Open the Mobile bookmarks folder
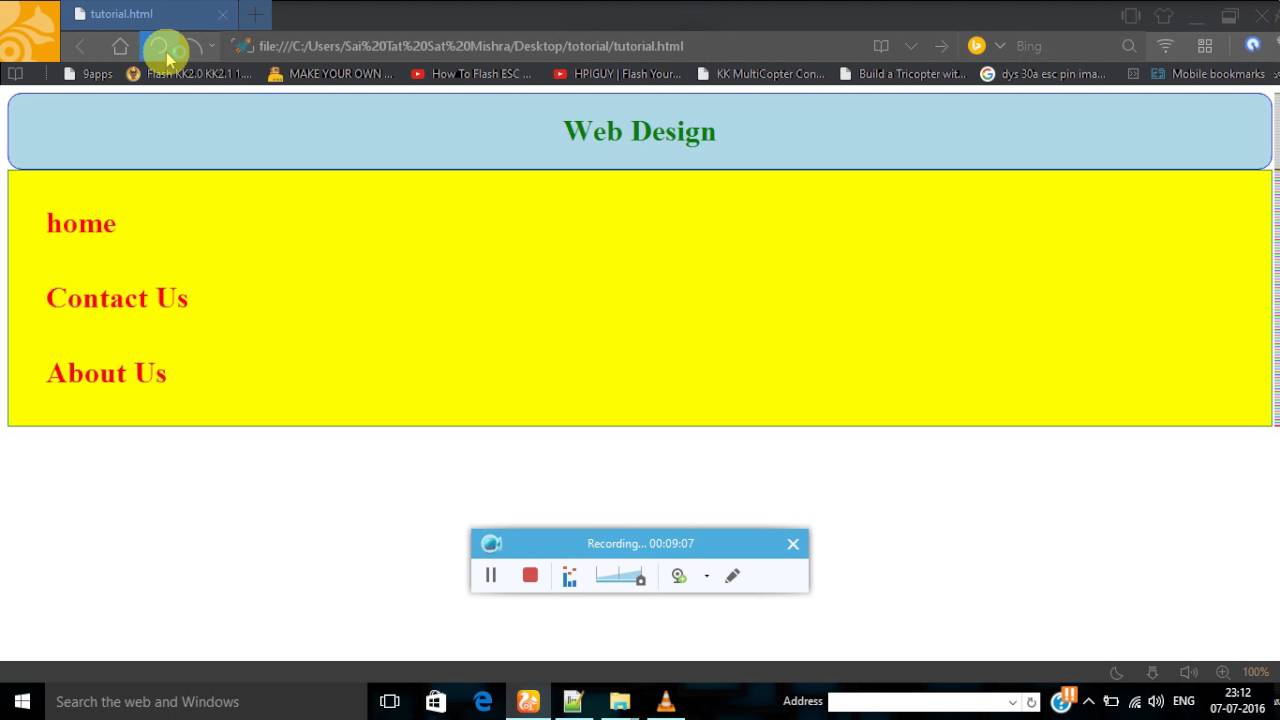Viewport: 1280px width, 720px height. click(1208, 74)
